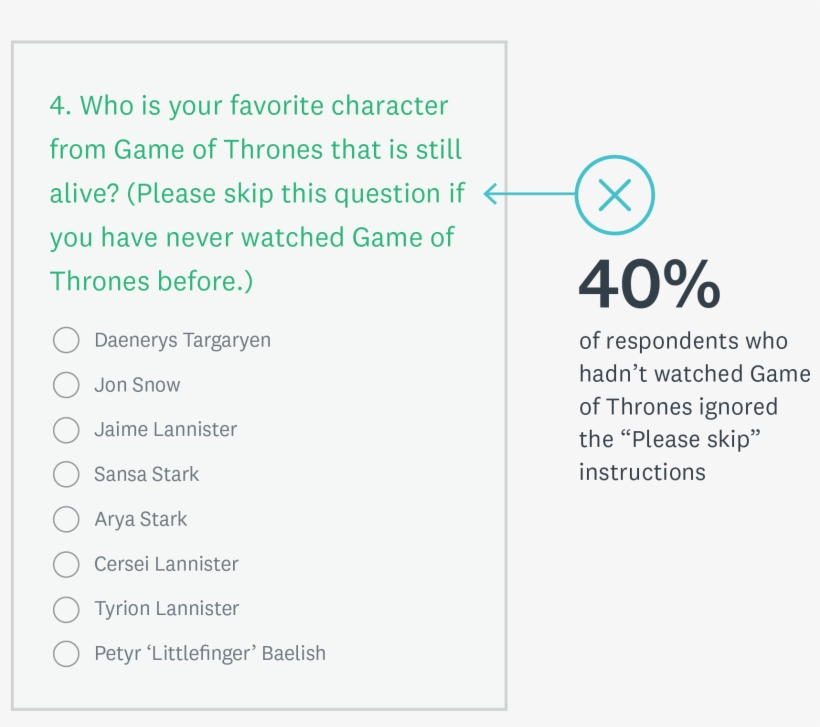Click the large 40% statistic

coord(649,285)
